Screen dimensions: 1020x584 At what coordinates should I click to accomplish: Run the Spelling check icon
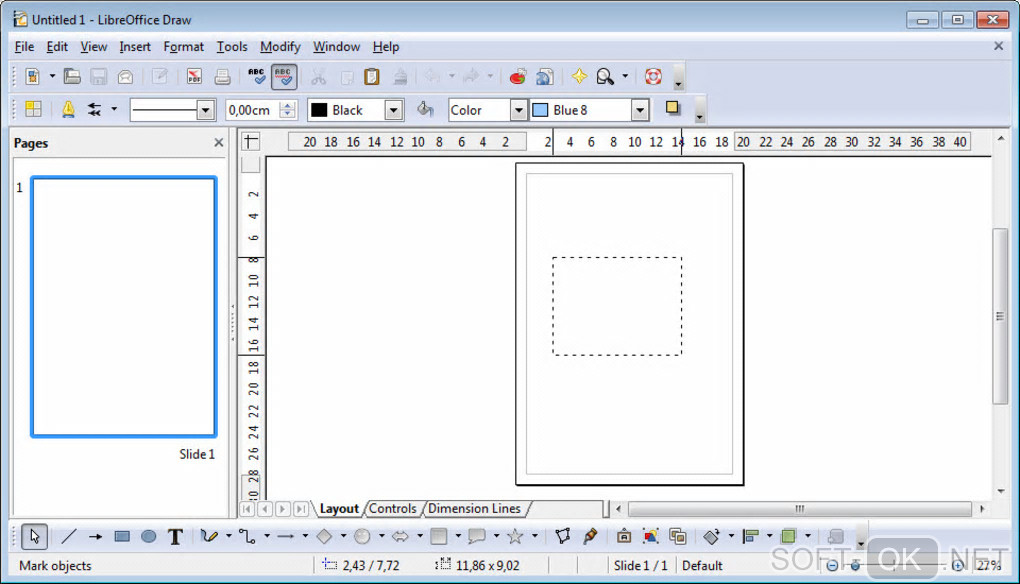[x=257, y=77]
